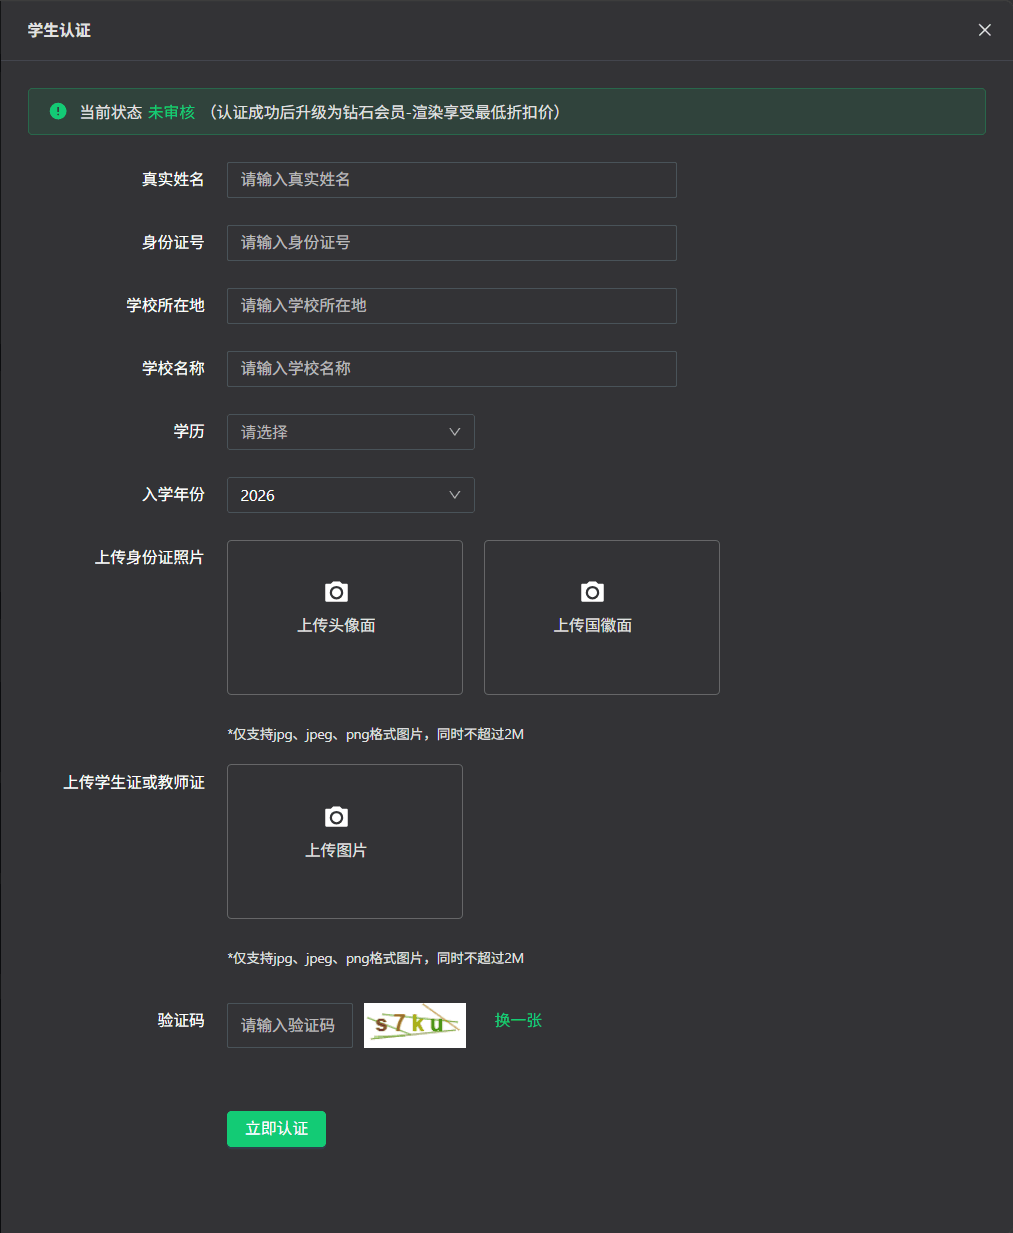Image resolution: width=1013 pixels, height=1233 pixels.
Task: Click the 入学年份 field label
Action: [x=173, y=494]
